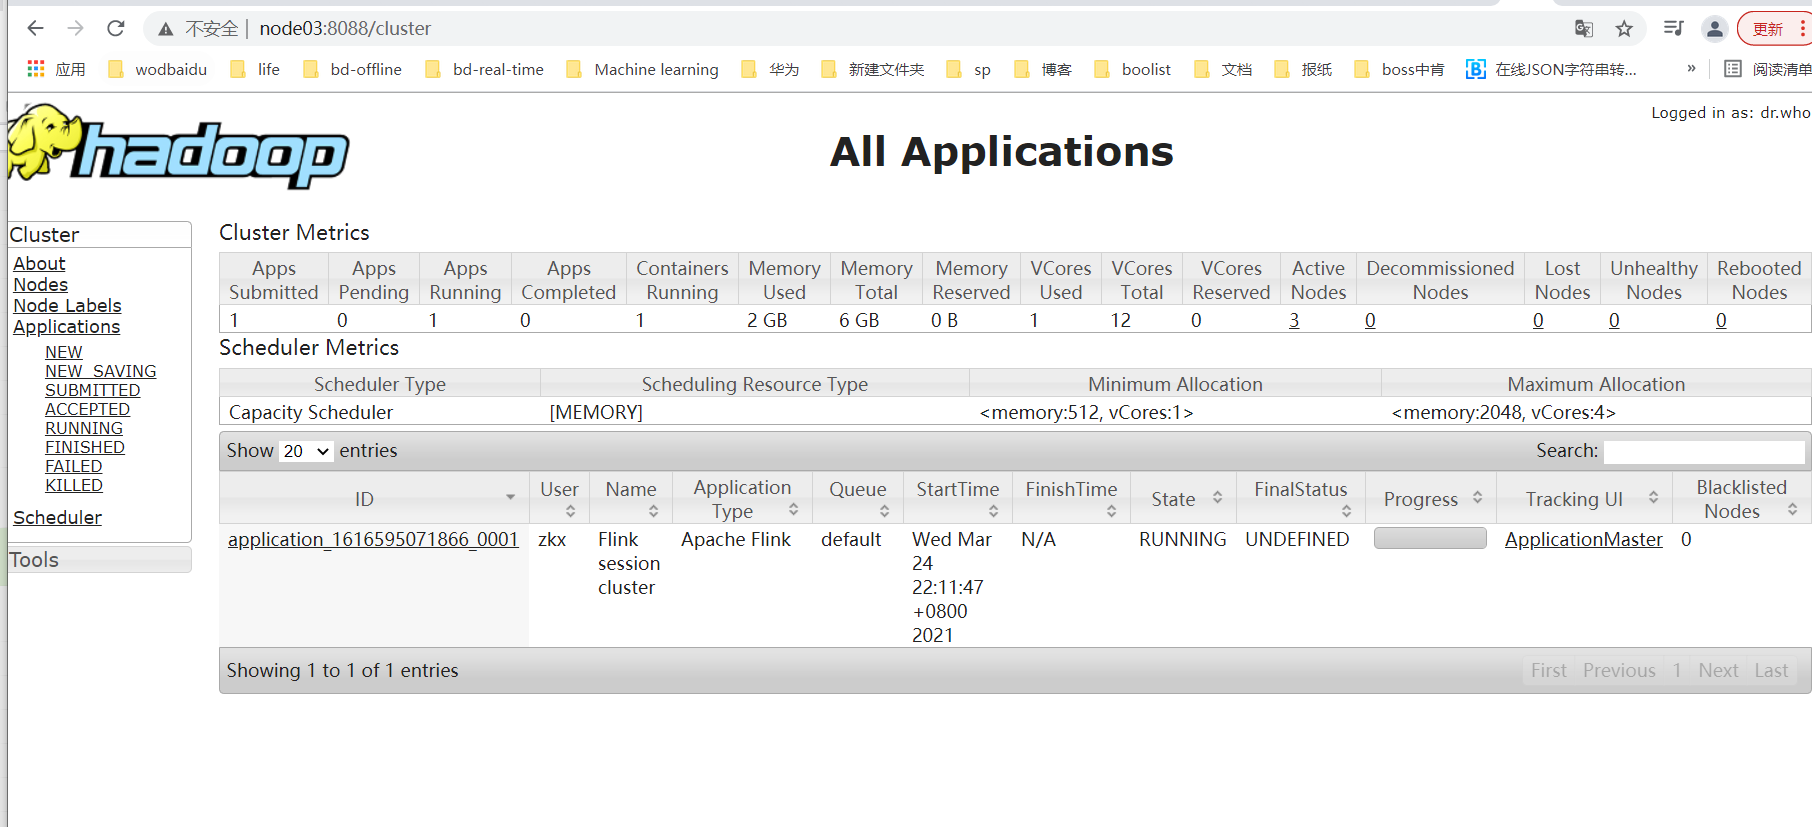
Task: Reload the page with the refresh icon
Action: coord(116,28)
